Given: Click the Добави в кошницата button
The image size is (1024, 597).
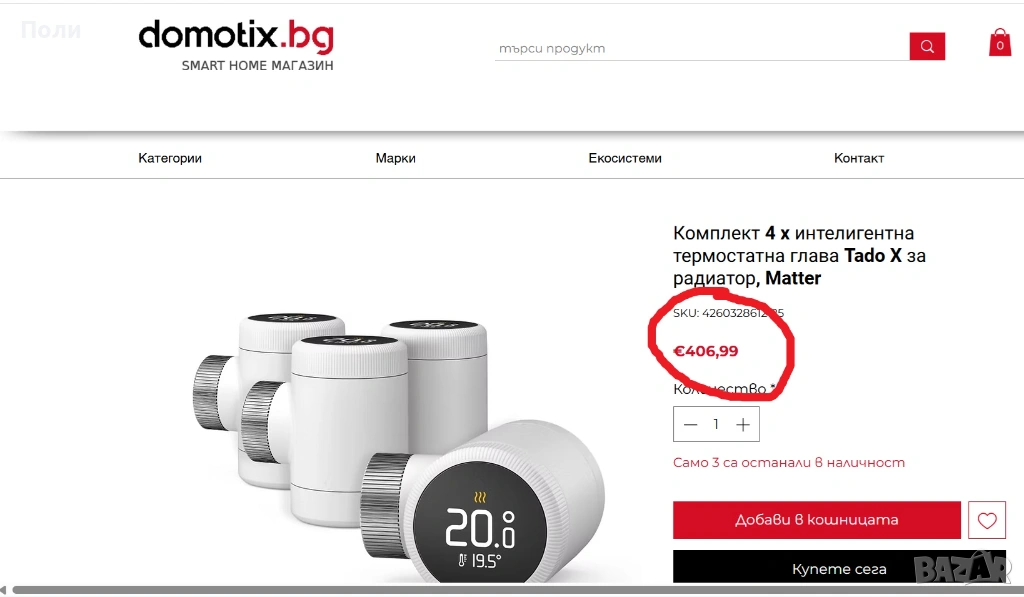Looking at the screenshot, I should pos(817,520).
